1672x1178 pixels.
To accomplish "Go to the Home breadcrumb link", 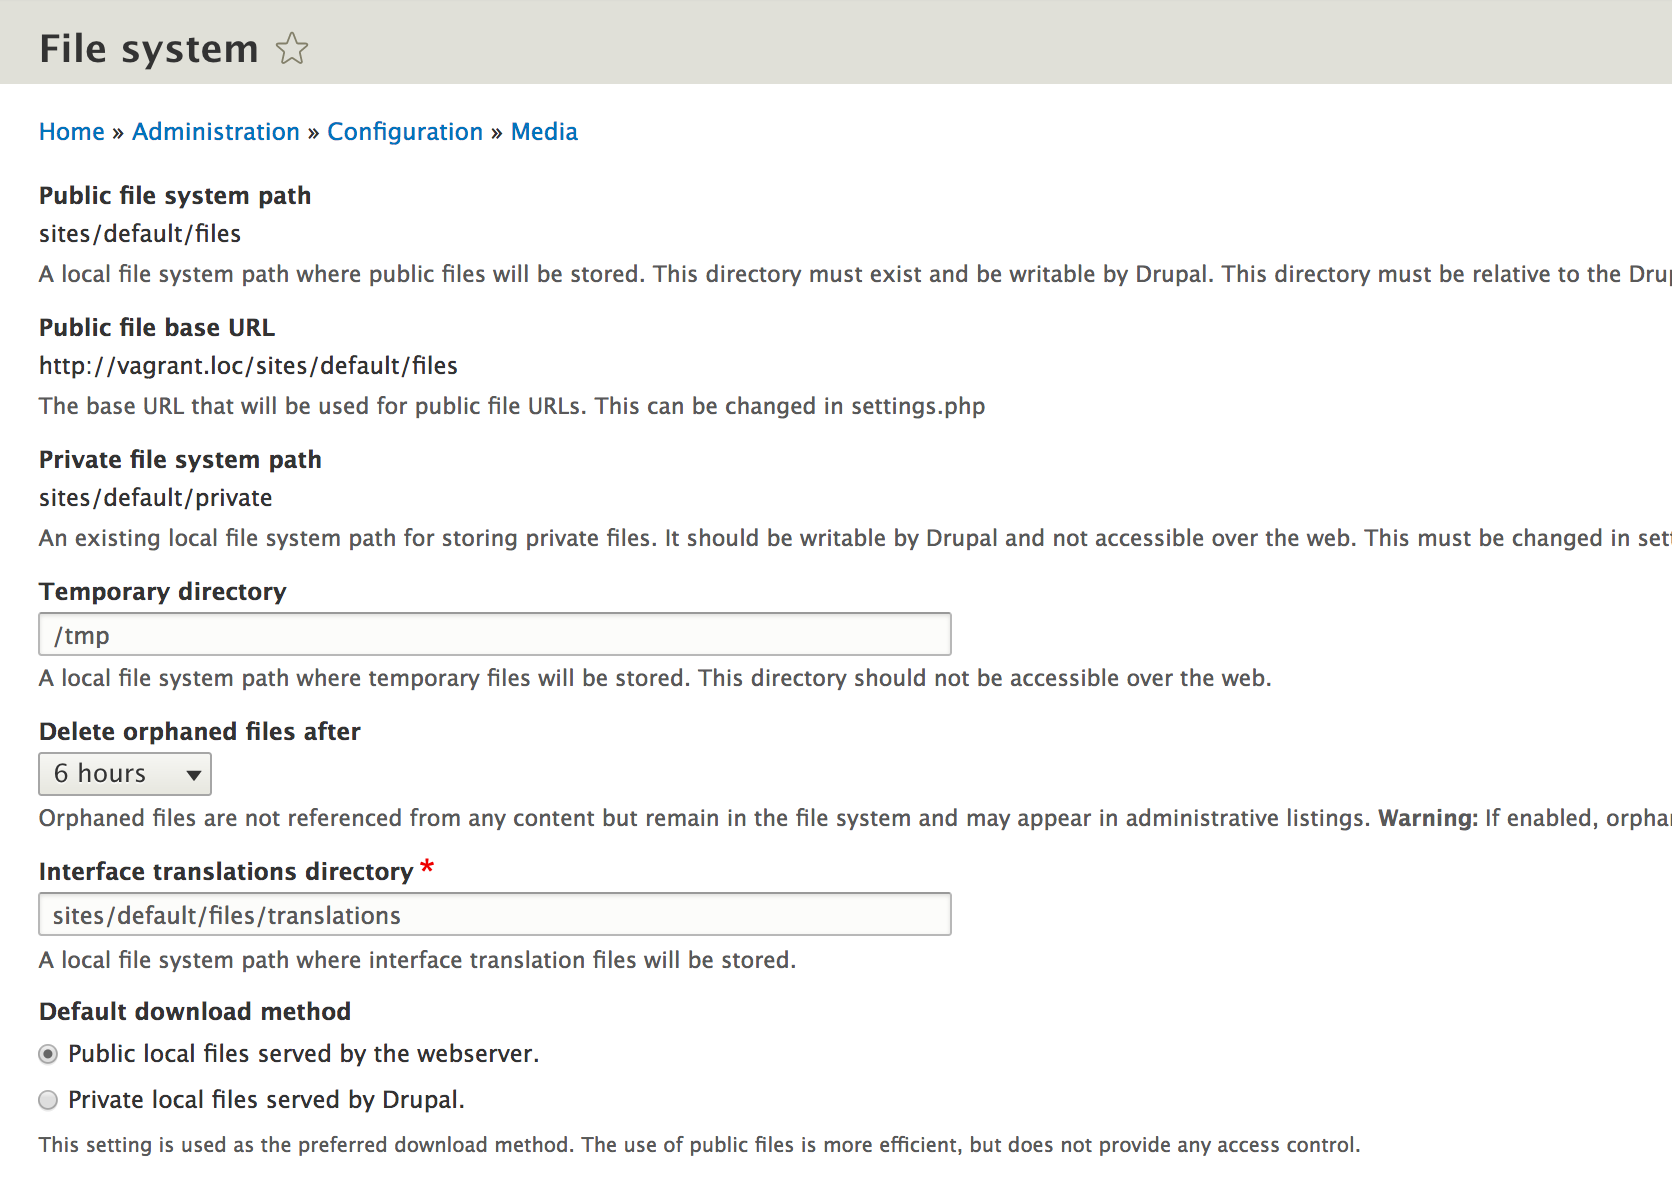I will (72, 132).
